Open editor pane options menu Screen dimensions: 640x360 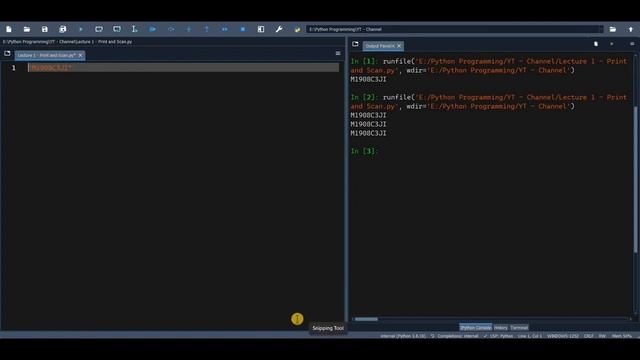[x=338, y=53]
